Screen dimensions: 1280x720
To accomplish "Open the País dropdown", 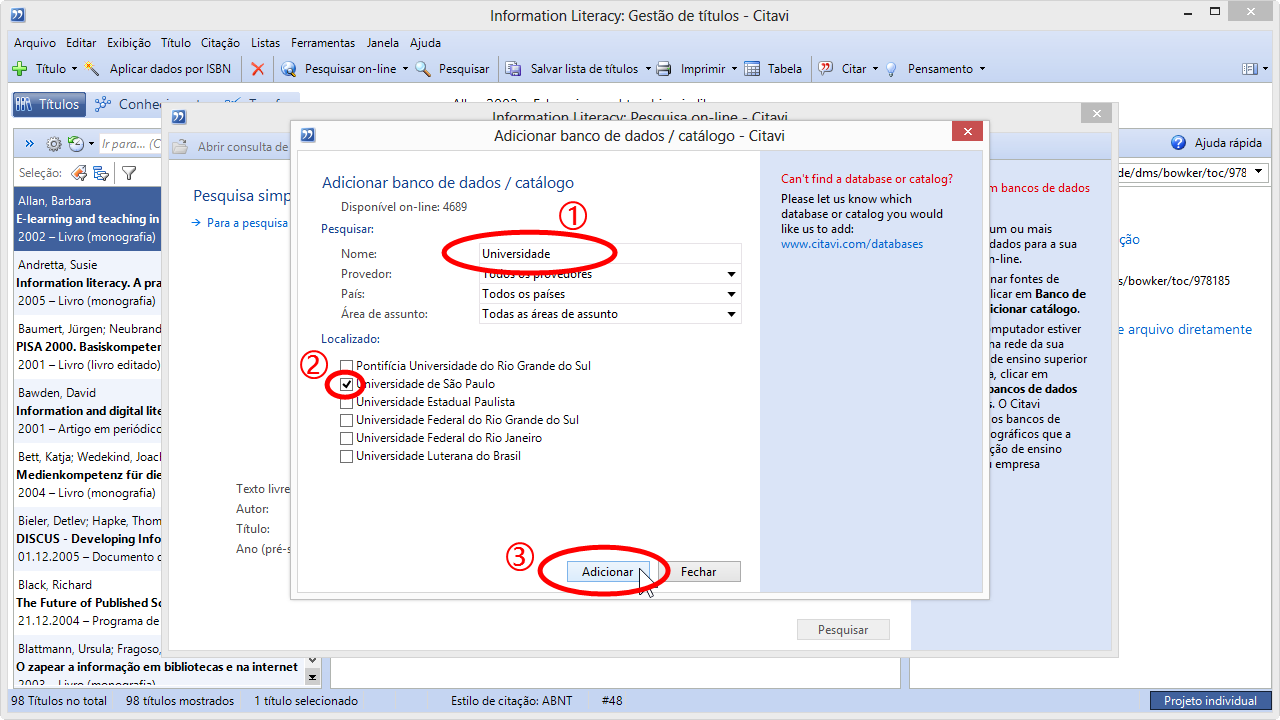I will click(x=732, y=294).
